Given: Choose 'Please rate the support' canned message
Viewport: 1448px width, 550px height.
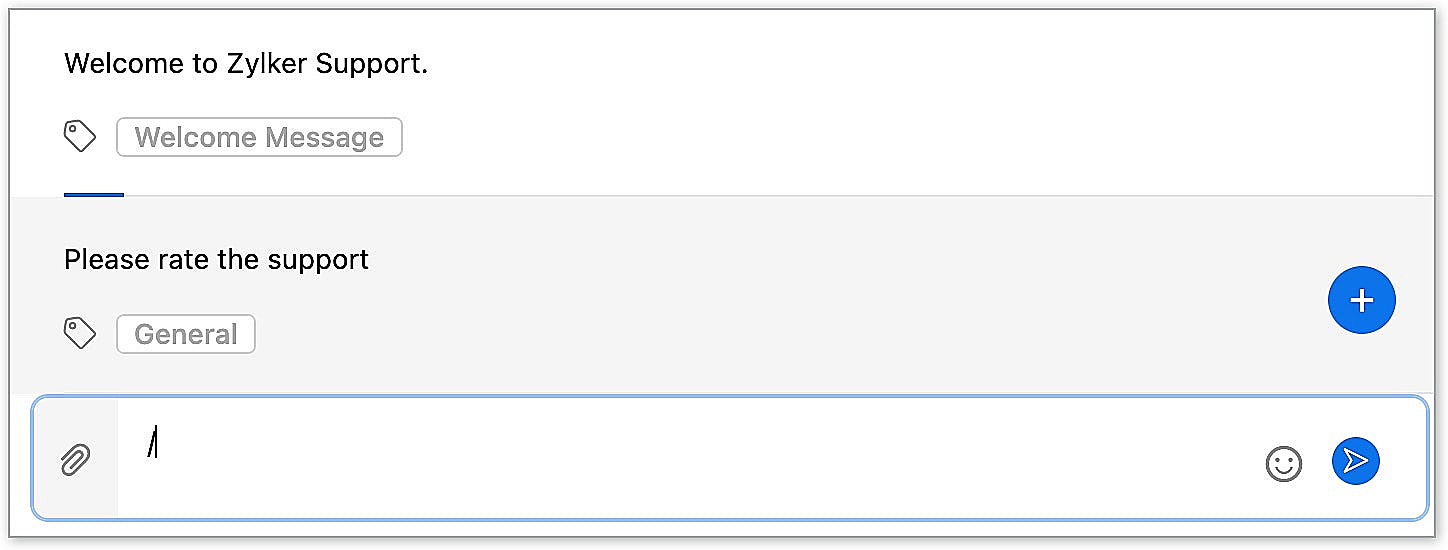Looking at the screenshot, I should tap(216, 260).
